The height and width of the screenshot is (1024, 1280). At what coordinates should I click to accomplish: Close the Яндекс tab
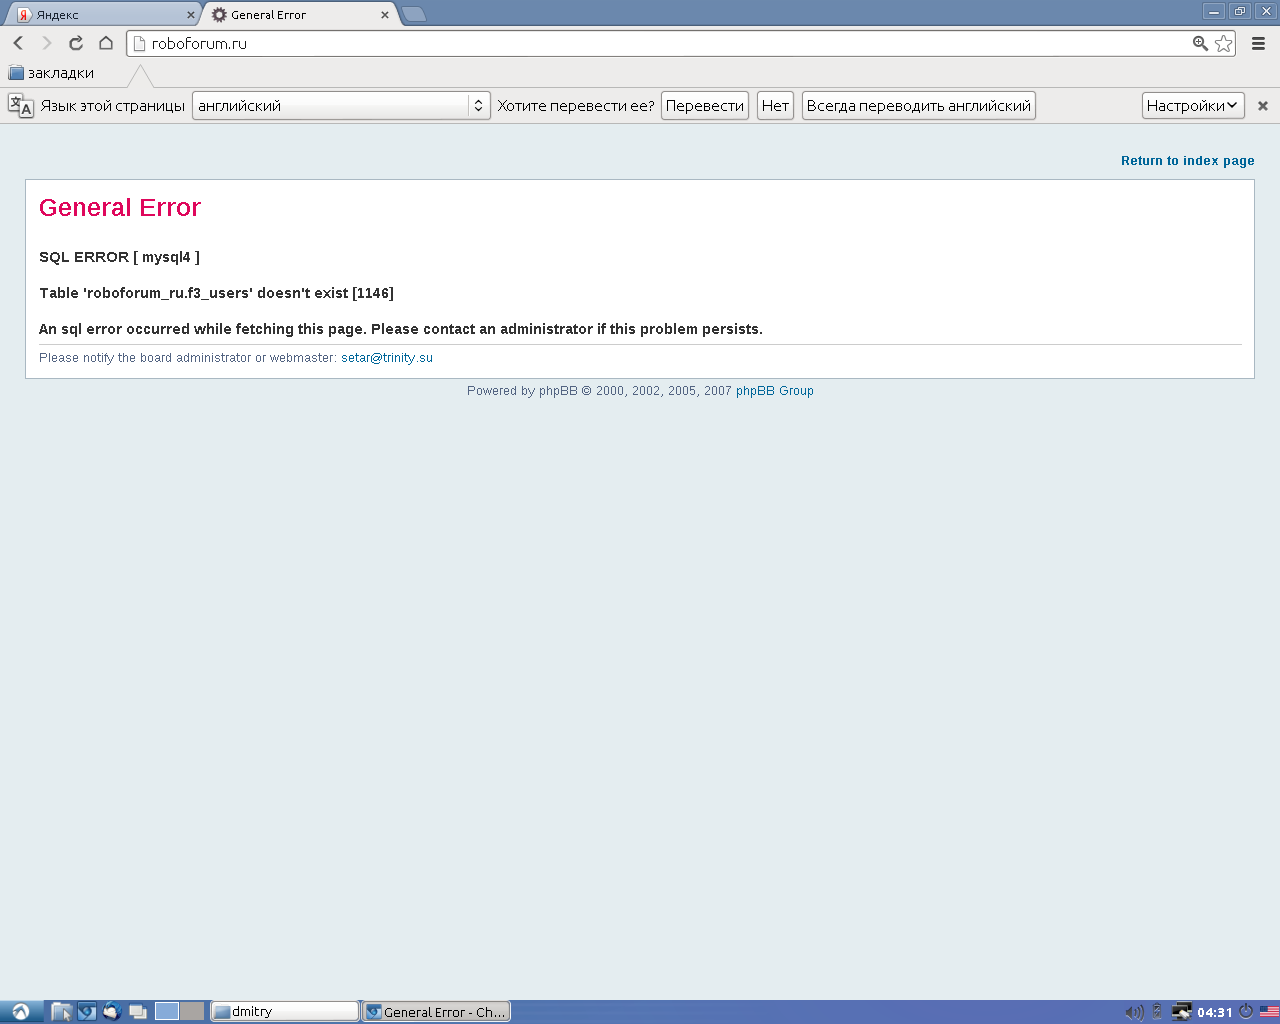(191, 15)
